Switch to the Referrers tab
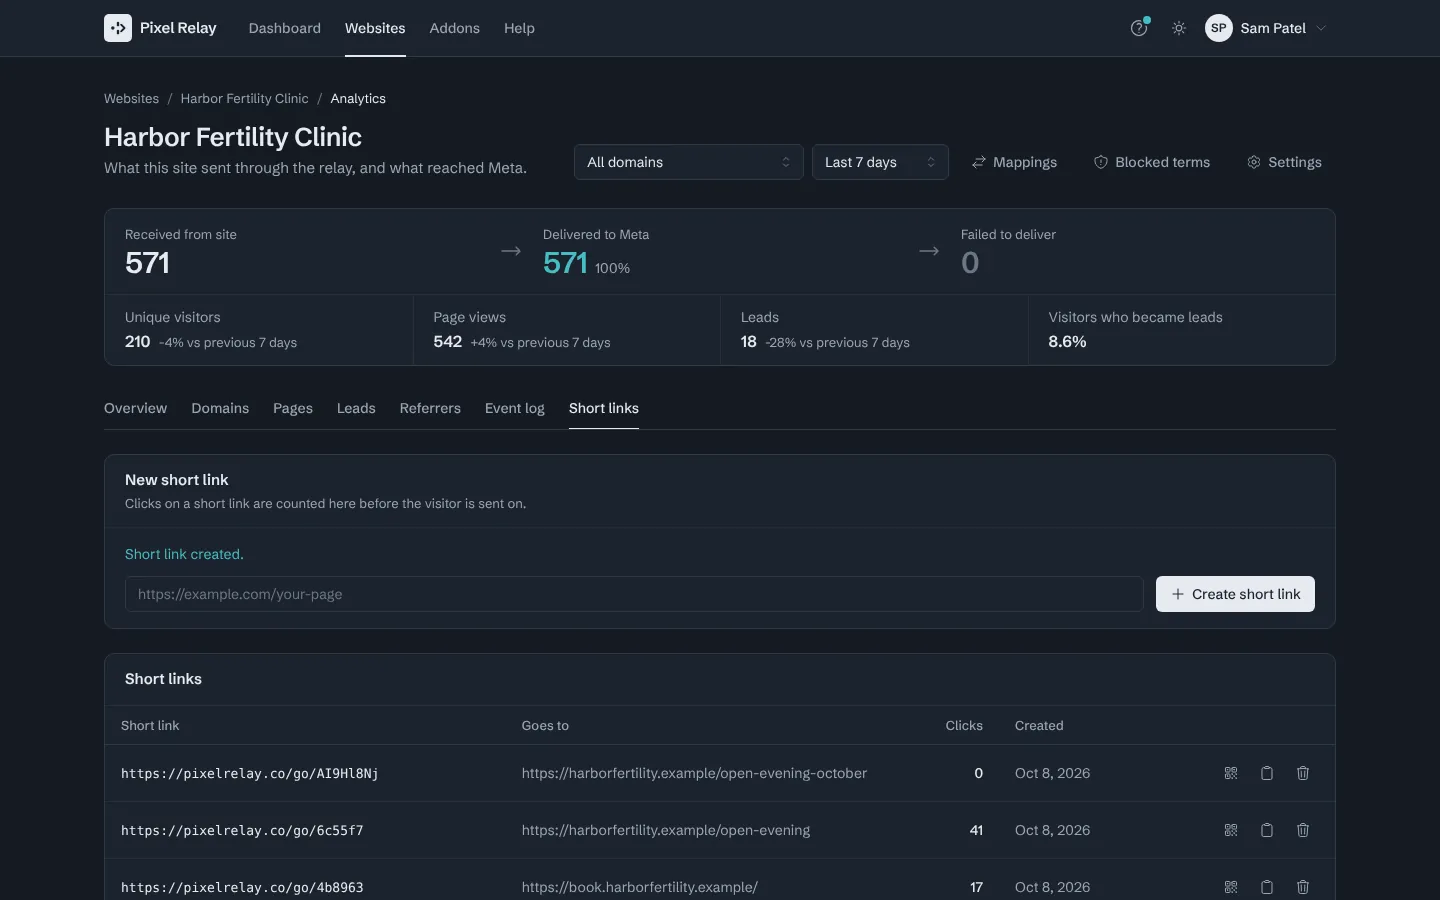The height and width of the screenshot is (900, 1440). point(430,408)
